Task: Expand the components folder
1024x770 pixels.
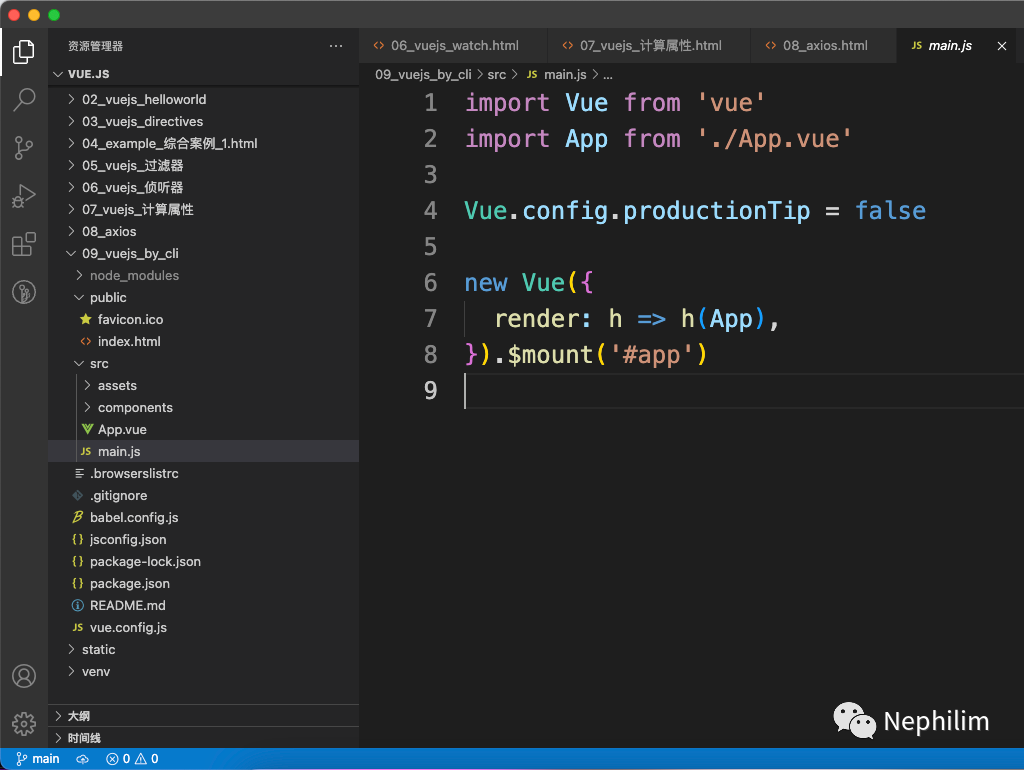Action: click(203, 408)
